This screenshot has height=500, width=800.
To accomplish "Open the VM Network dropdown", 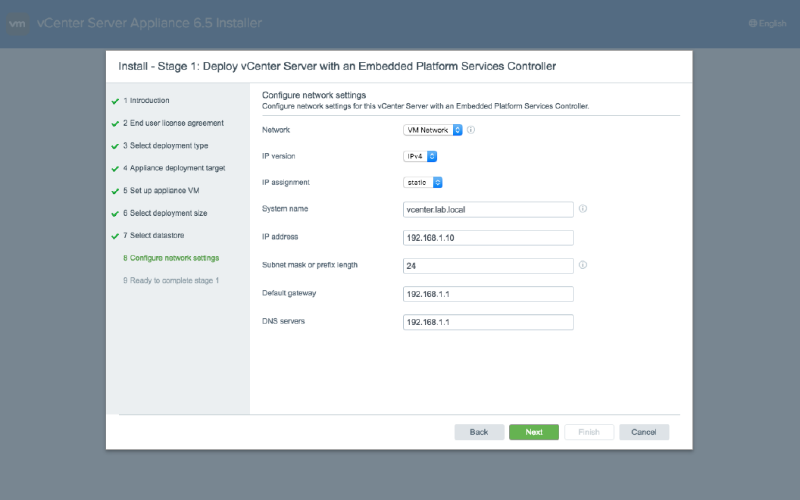I will pos(433,130).
